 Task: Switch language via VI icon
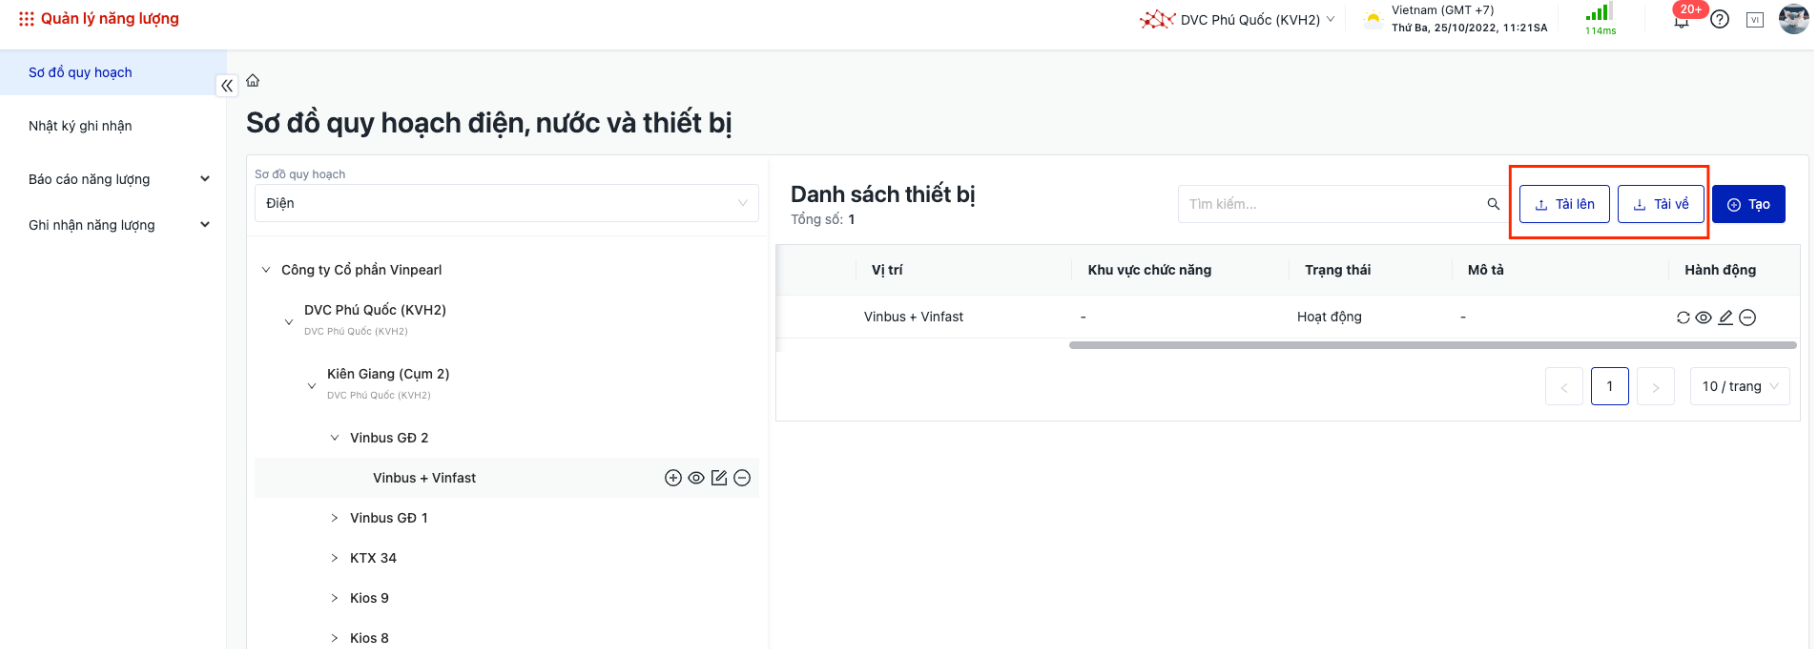(x=1755, y=19)
